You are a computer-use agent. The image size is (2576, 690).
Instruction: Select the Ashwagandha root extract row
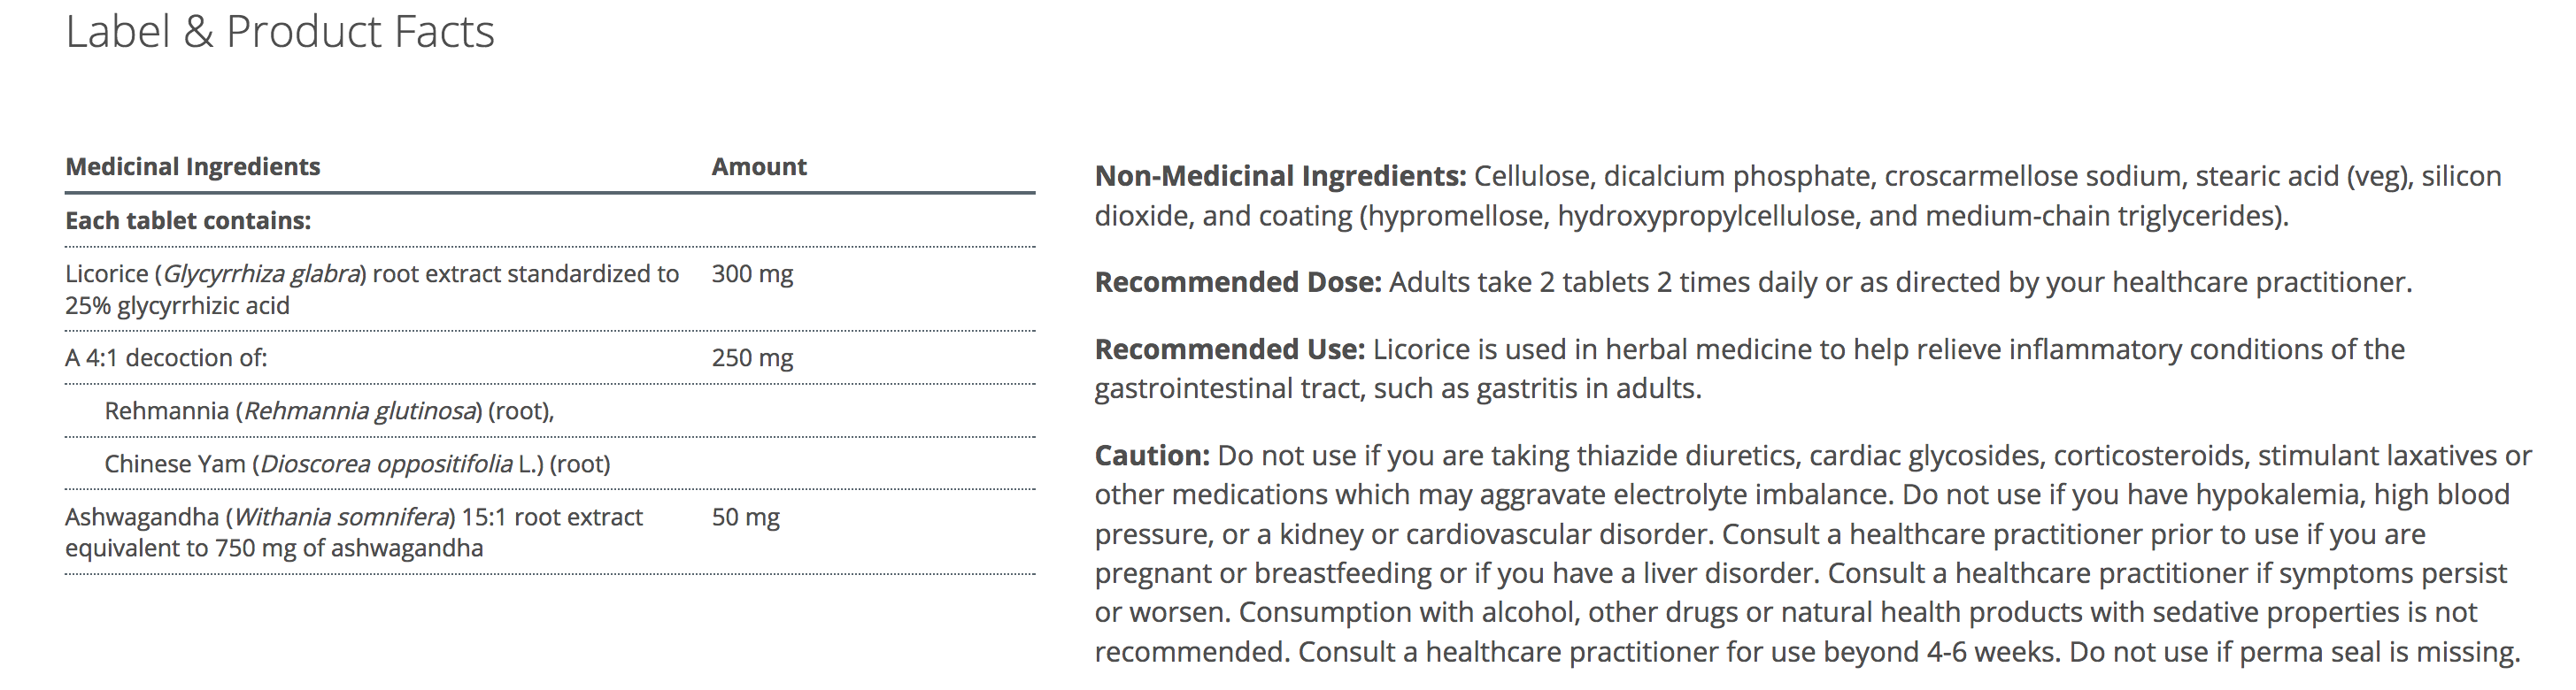354,532
